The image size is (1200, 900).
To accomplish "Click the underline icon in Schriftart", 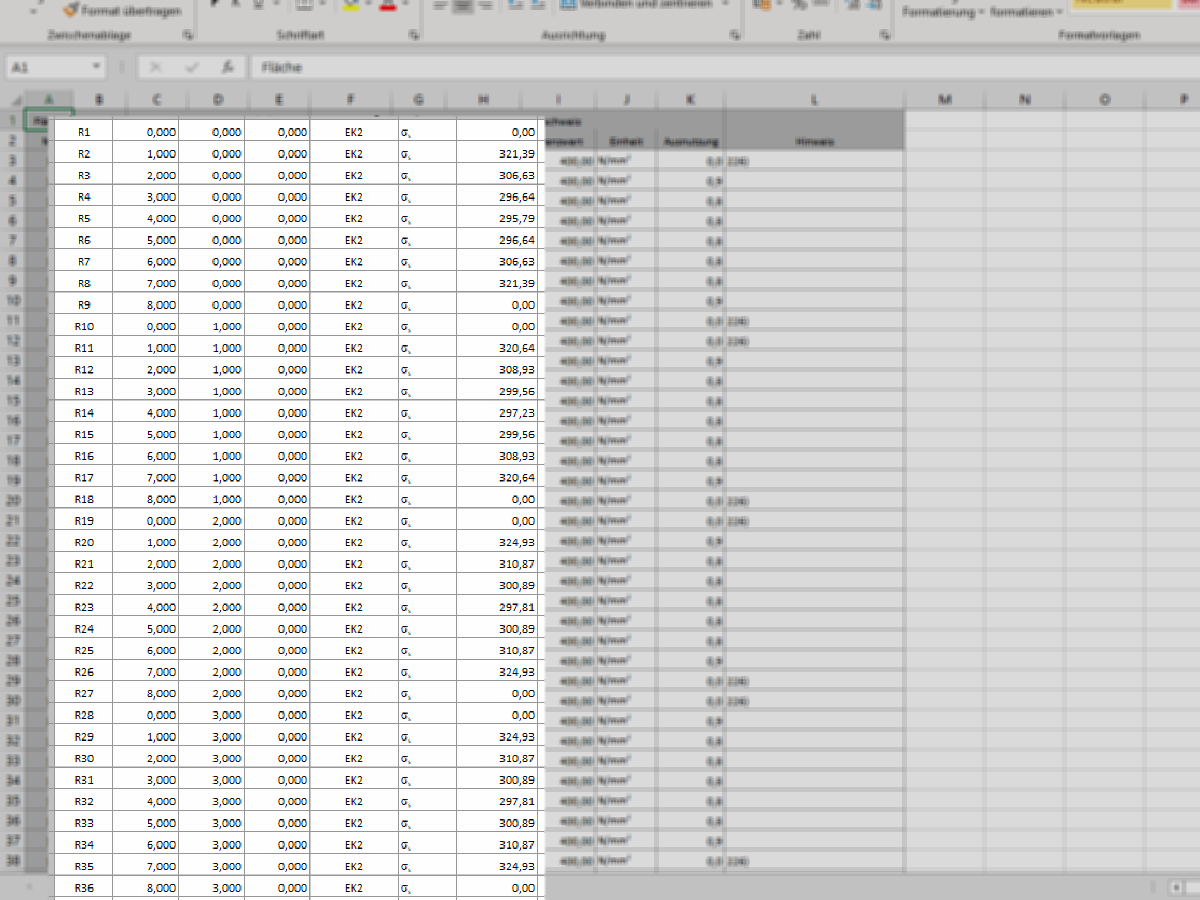I will pos(259,5).
